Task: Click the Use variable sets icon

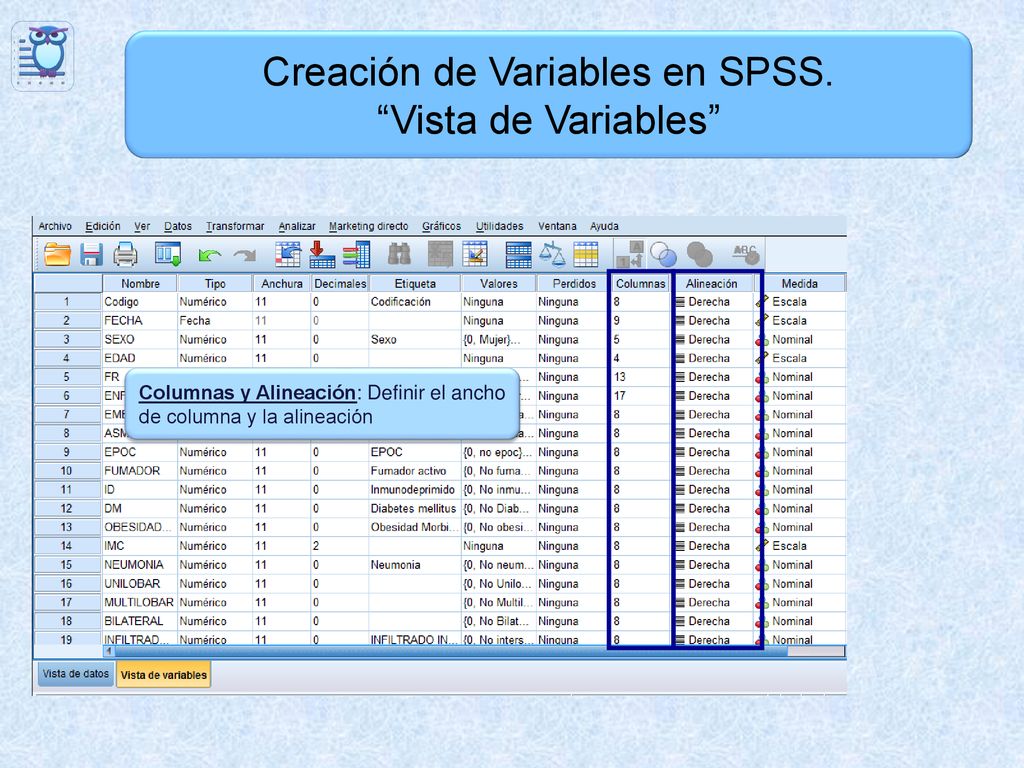Action: pyautogui.click(x=664, y=254)
